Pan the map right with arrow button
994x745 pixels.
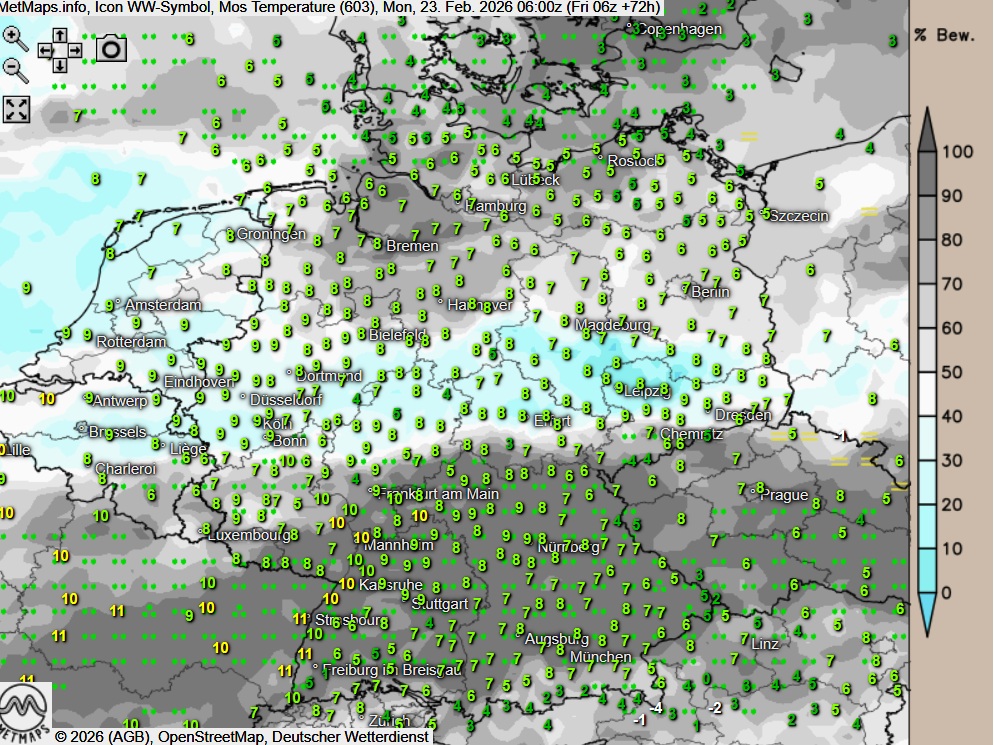tap(74, 50)
